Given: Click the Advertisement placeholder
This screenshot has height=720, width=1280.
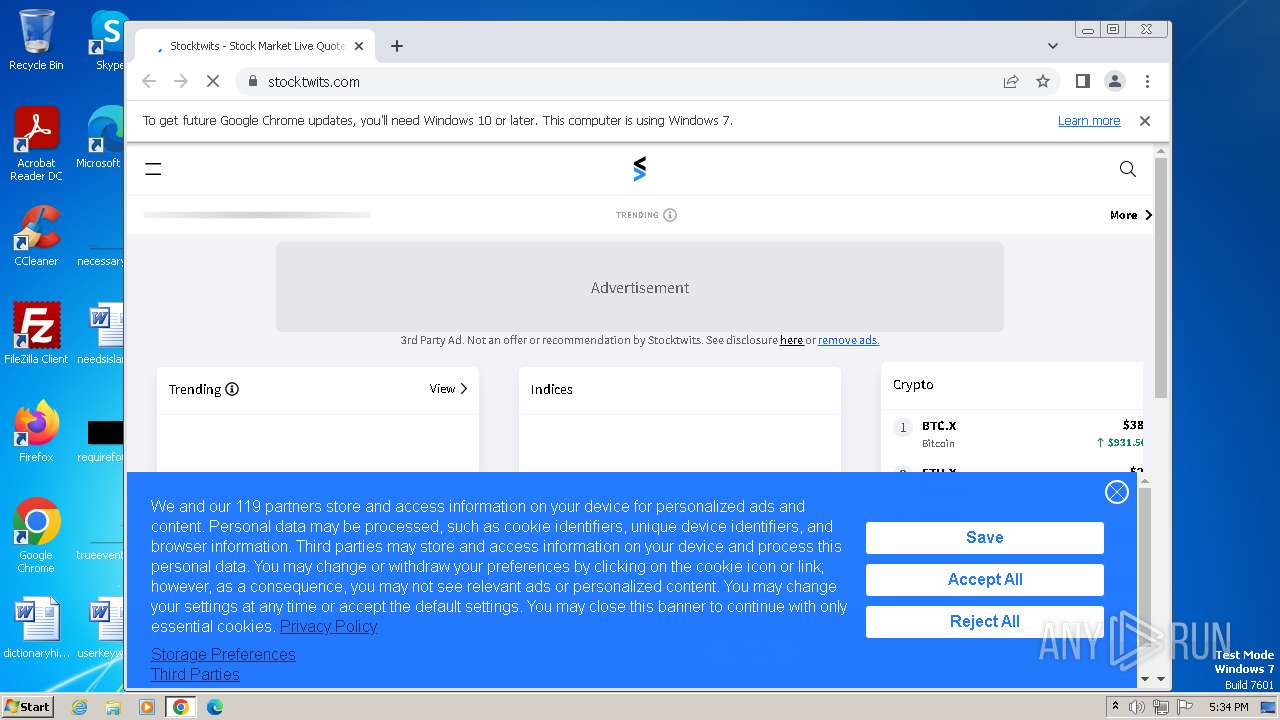Looking at the screenshot, I should point(640,287).
